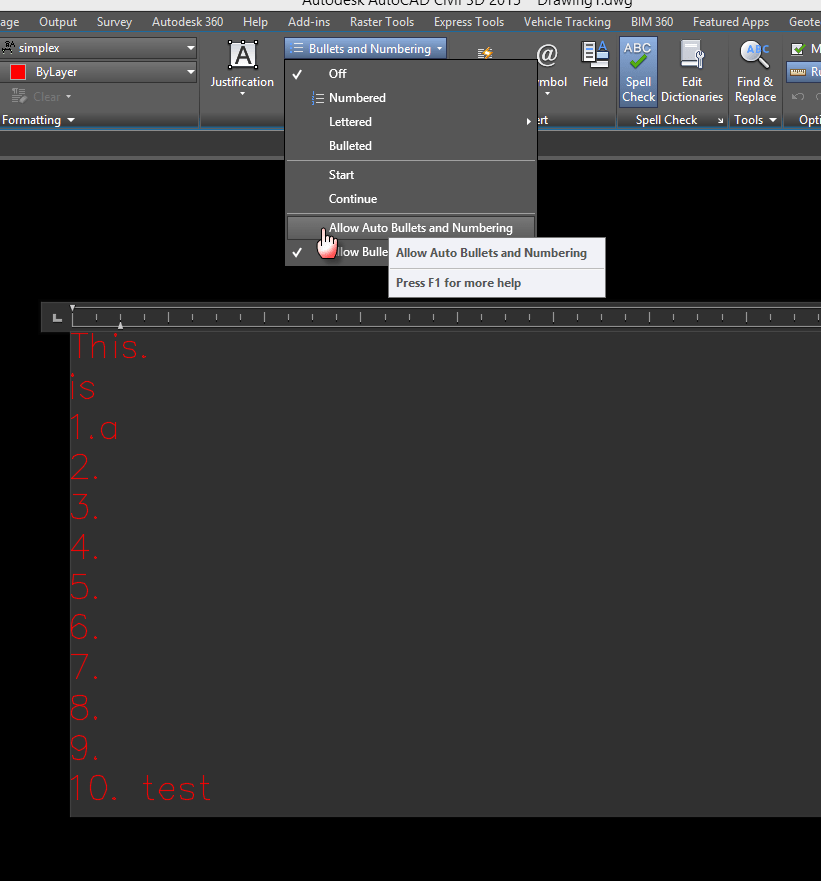Open the Express Tools menu
This screenshot has width=821, height=881.
click(468, 21)
